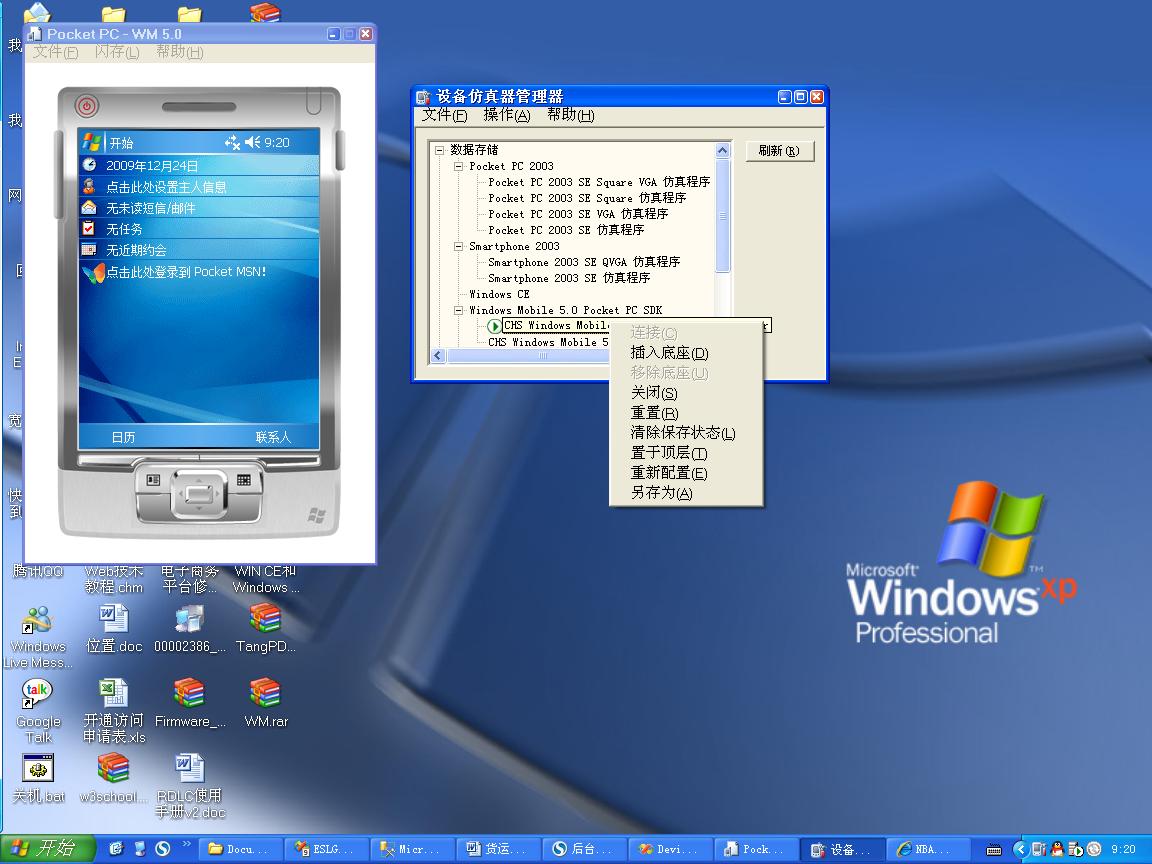Click the green running-emulator play icon in tree
The image size is (1152, 864).
(x=494, y=326)
